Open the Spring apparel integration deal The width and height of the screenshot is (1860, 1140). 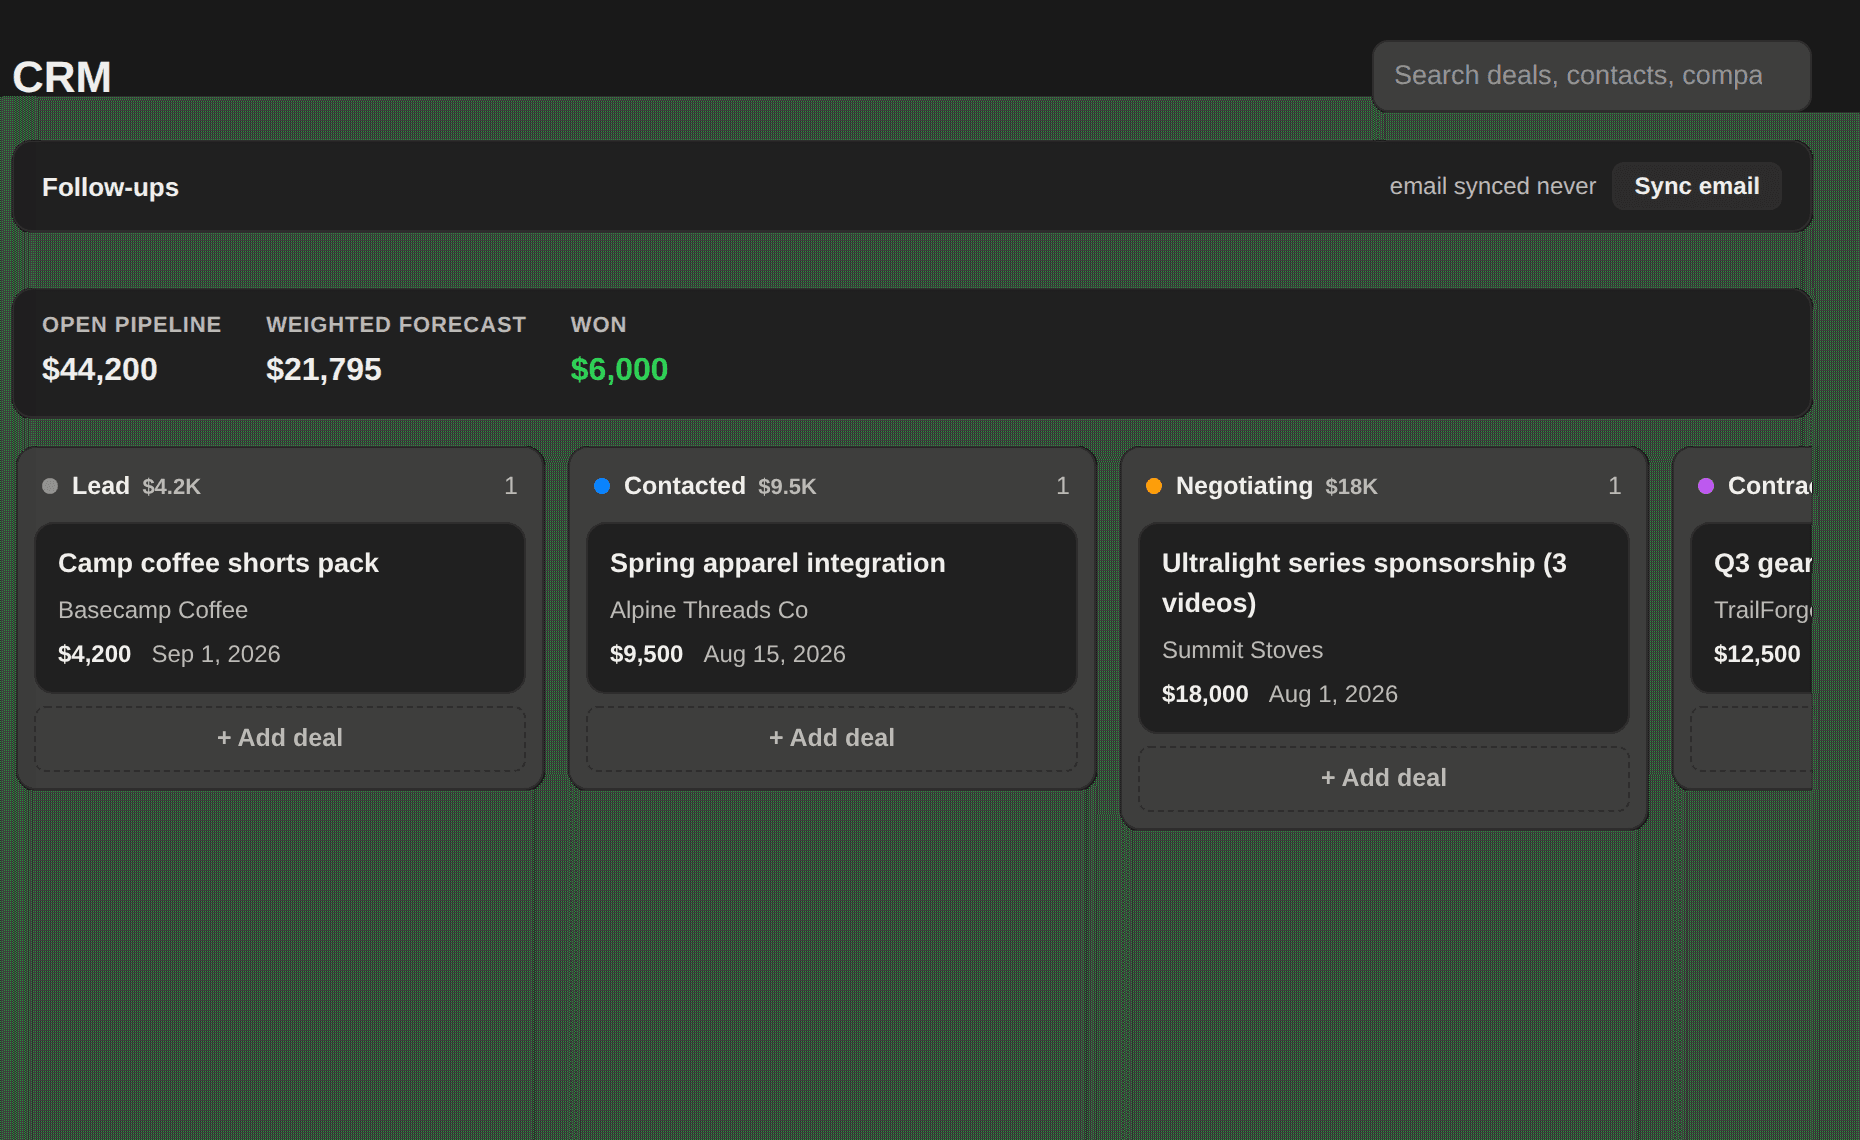(x=832, y=608)
